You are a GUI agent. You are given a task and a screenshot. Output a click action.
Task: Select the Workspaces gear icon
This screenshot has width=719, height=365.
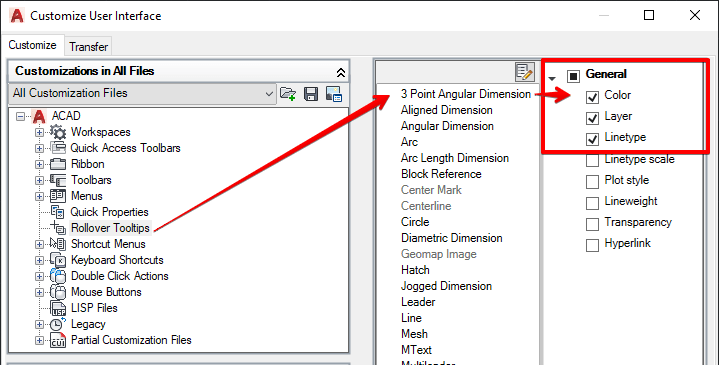58,132
